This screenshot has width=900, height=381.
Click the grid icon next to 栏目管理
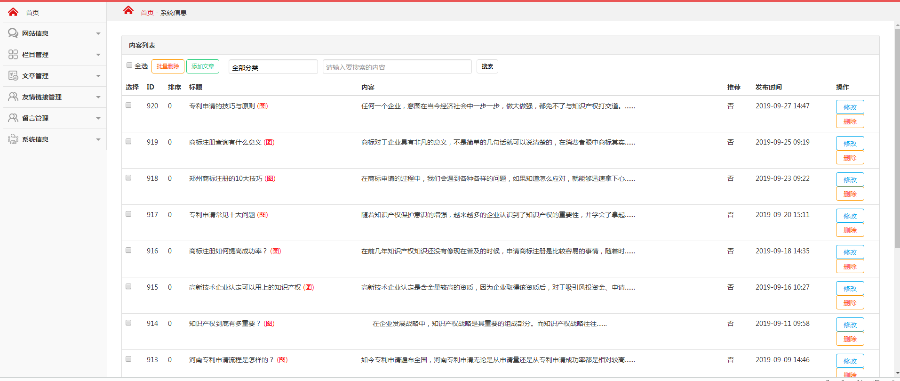click(13, 54)
